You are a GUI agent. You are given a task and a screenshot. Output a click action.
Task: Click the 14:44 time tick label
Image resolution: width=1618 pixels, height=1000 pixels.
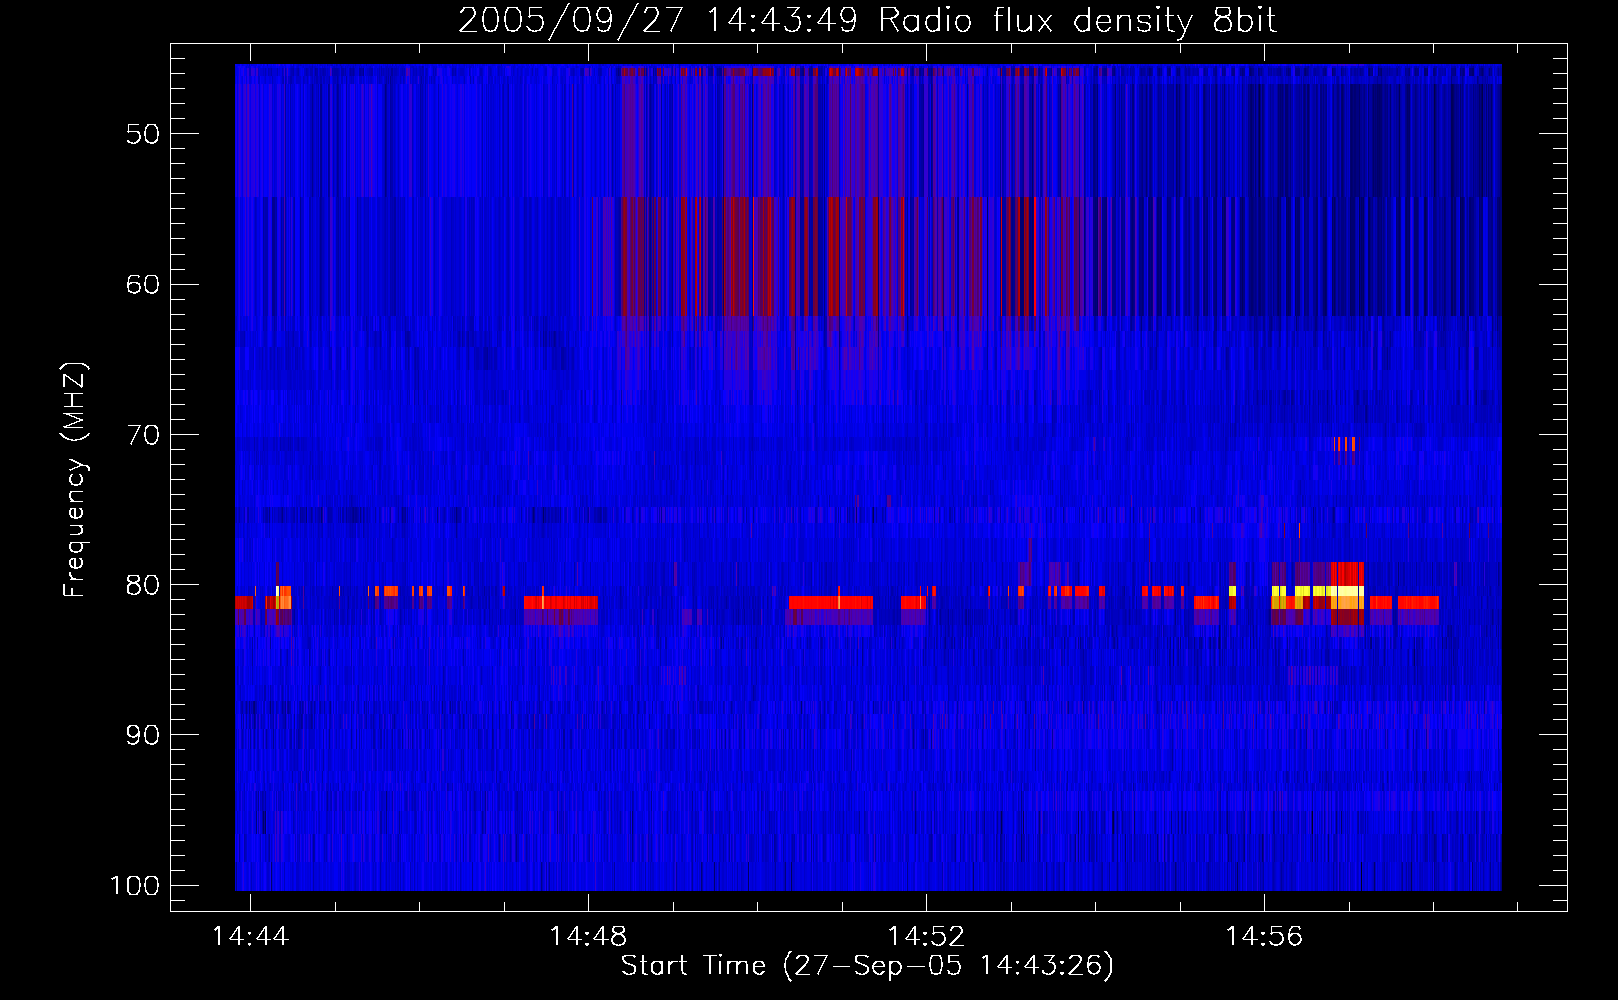pos(250,936)
